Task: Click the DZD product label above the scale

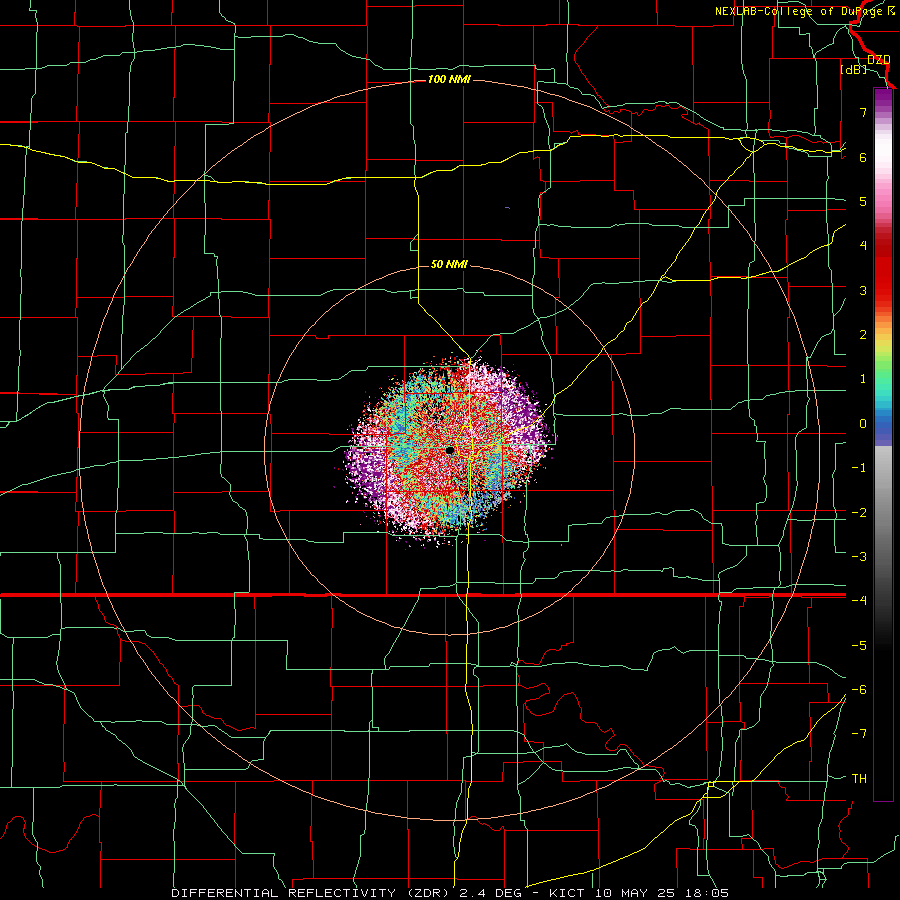Action: pyautogui.click(x=878, y=60)
